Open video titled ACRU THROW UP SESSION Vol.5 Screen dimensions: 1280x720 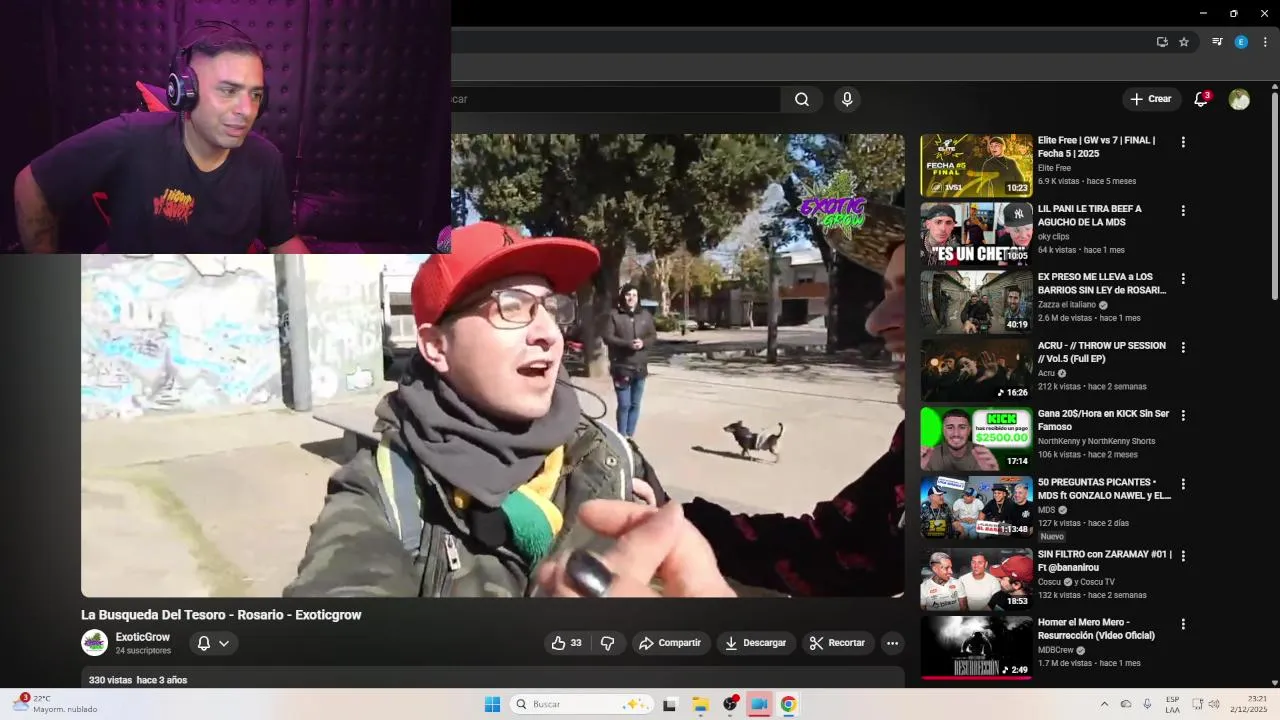pos(1101,352)
